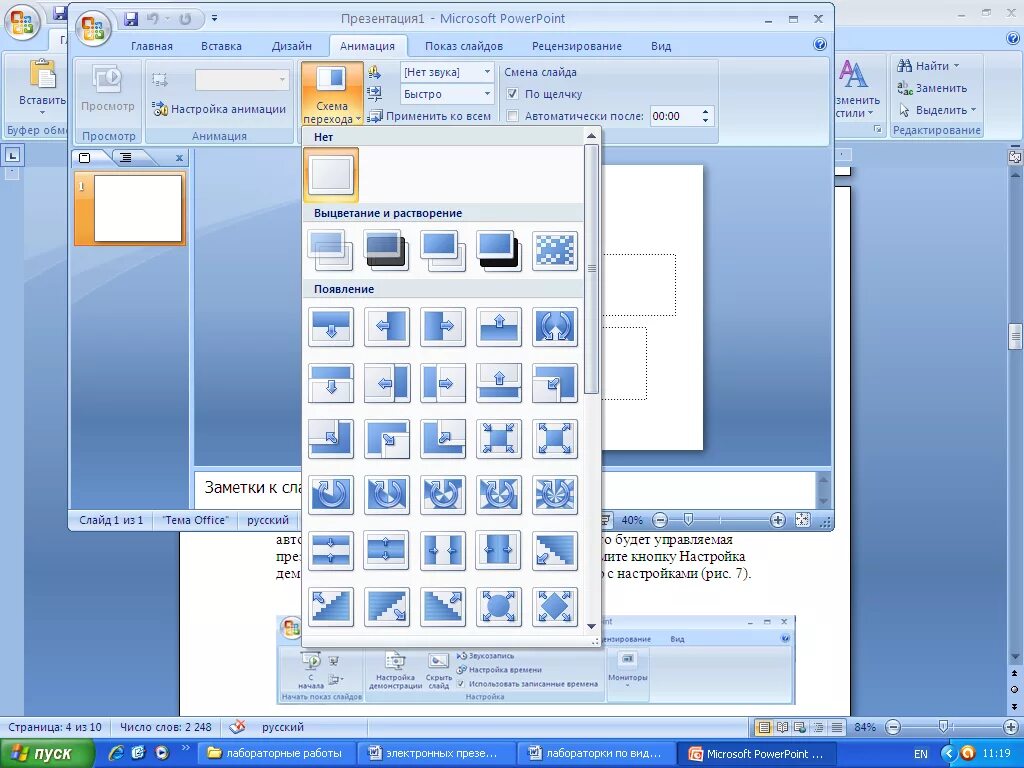Image resolution: width=1024 pixels, height=768 pixels.
Task: Select the Split Horizontal In transition
Action: tap(331, 551)
